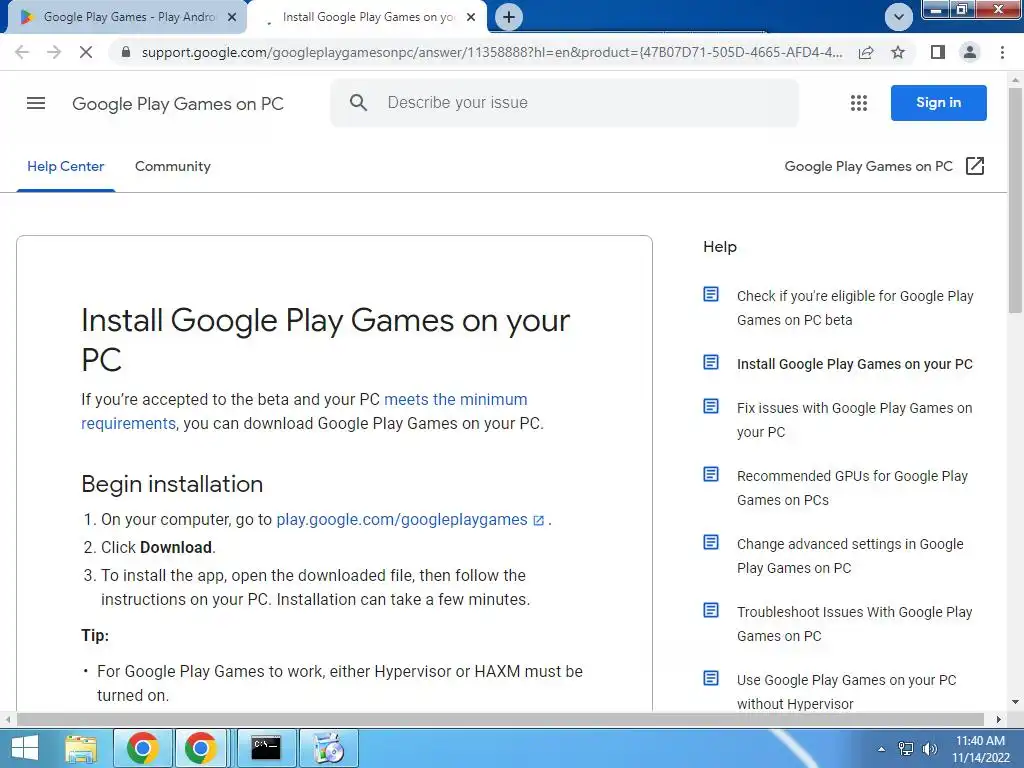This screenshot has height=768, width=1024.
Task: Open the Chrome profile avatar icon
Action: click(970, 52)
